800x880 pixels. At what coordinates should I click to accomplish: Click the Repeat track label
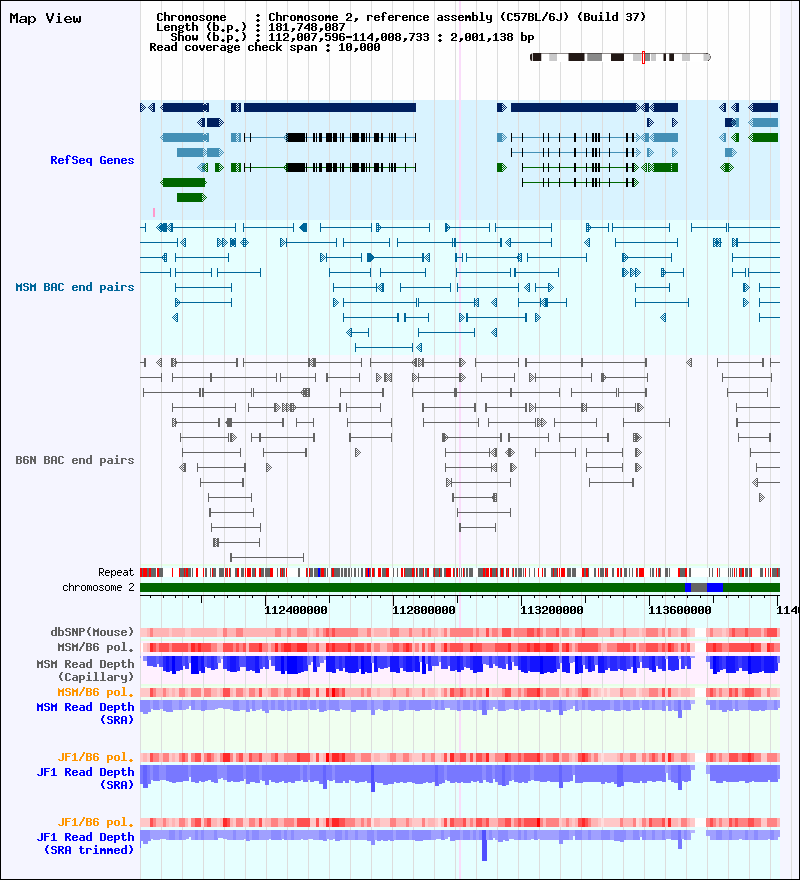(116, 572)
